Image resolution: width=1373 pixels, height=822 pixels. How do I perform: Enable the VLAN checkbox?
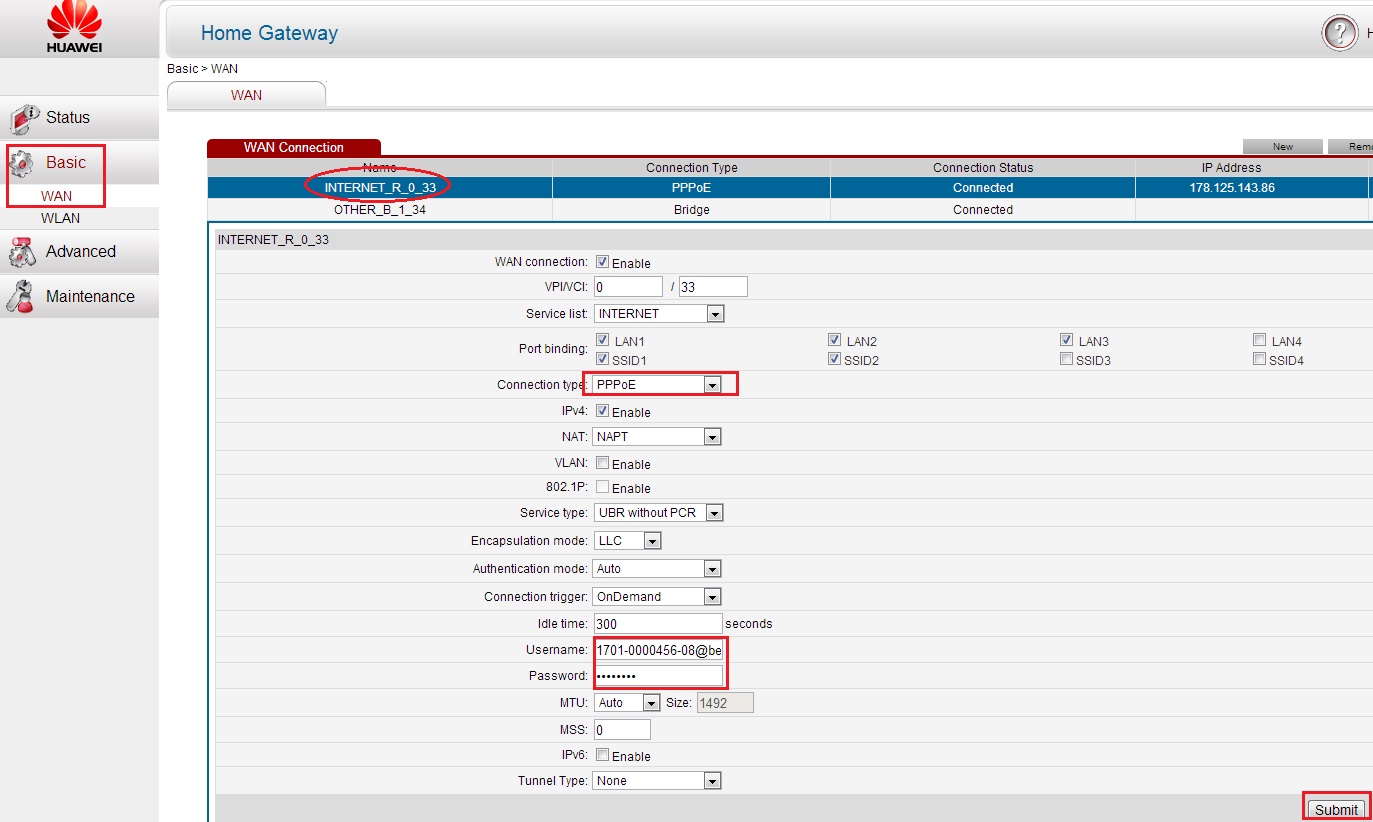pos(603,463)
